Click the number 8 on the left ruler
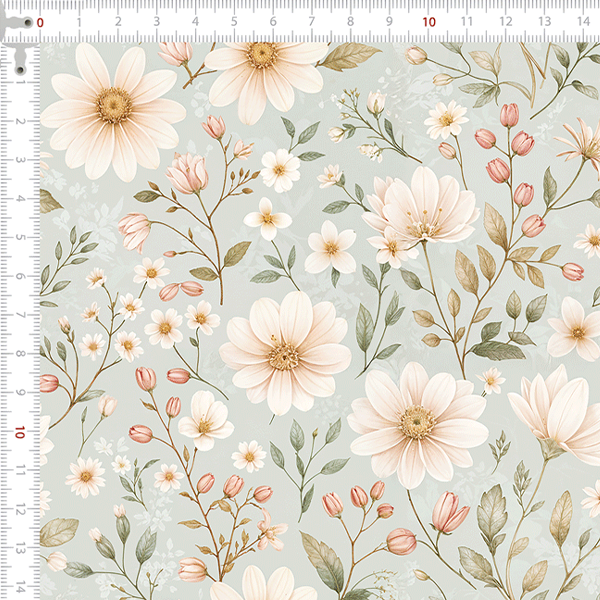Image resolution: width=600 pixels, height=600 pixels. (x=20, y=354)
